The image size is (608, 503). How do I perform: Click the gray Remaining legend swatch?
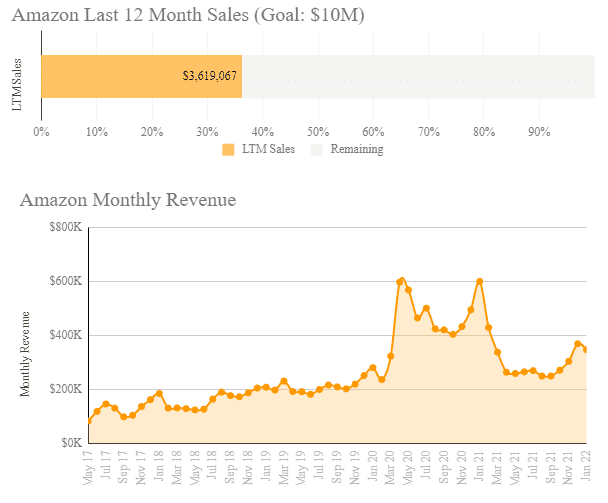[x=317, y=150]
